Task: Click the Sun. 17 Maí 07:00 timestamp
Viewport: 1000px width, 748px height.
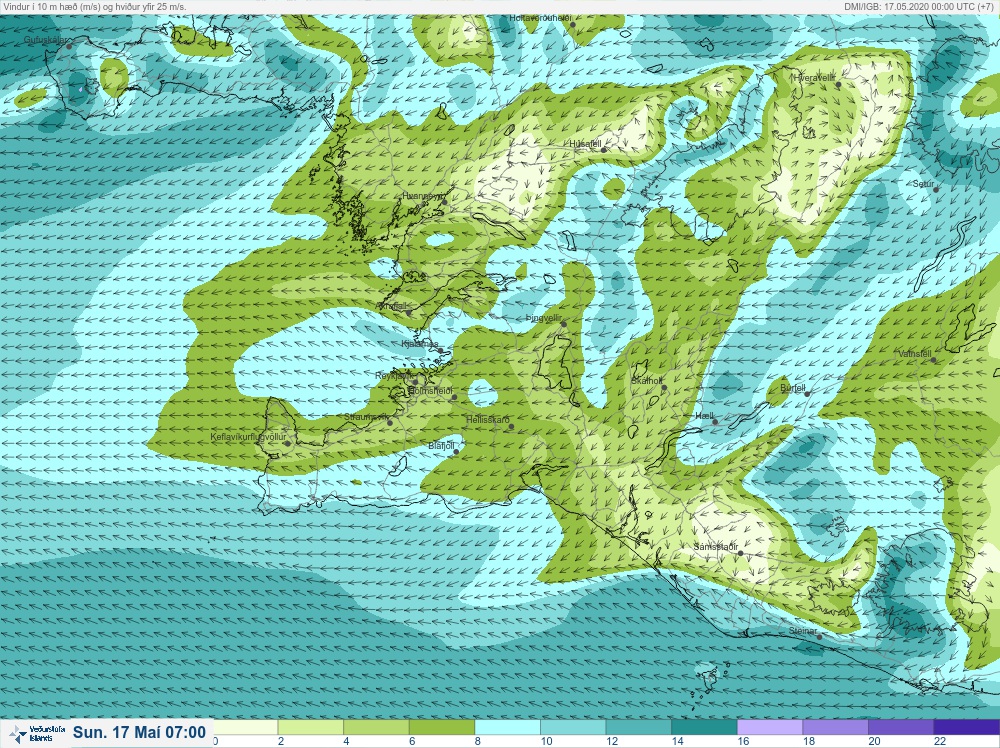Action: pos(139,733)
